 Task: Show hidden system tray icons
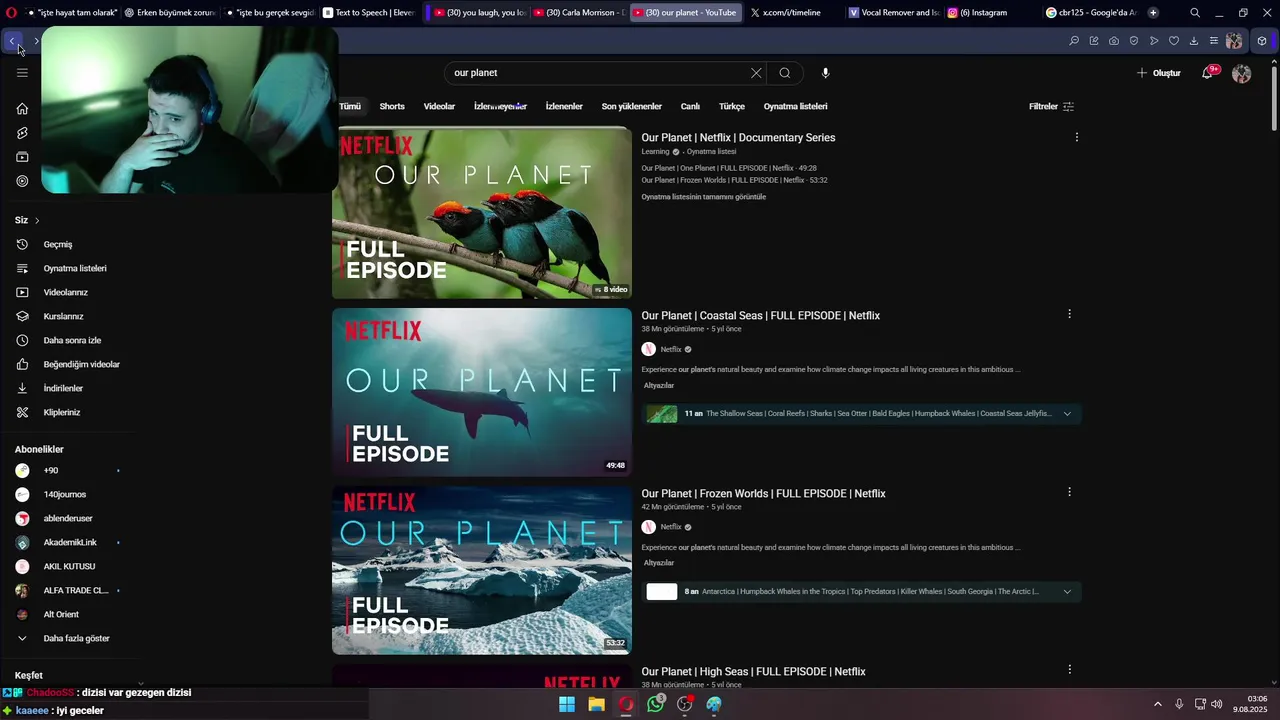[1158, 704]
